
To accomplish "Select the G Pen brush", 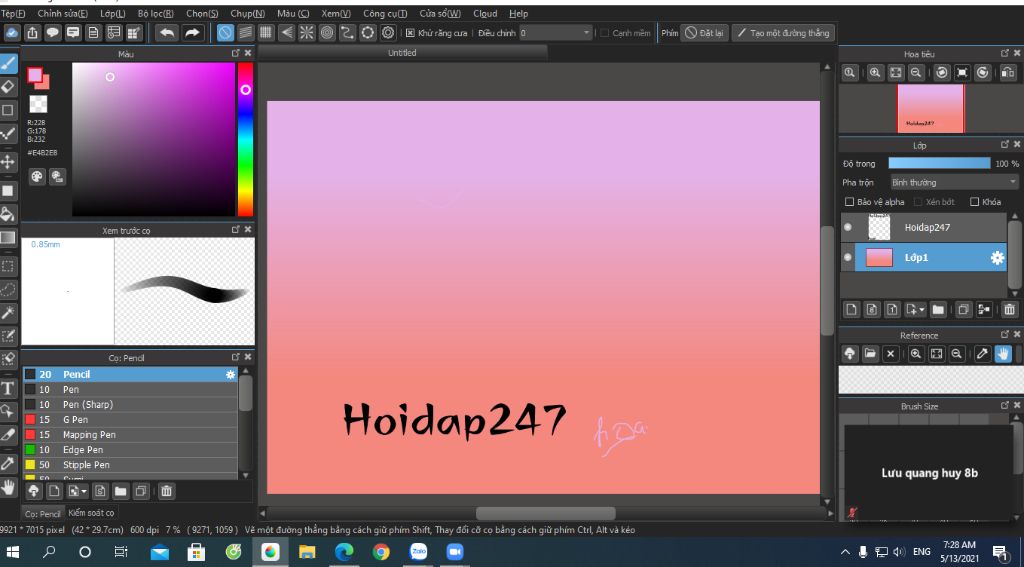I will [x=131, y=420].
